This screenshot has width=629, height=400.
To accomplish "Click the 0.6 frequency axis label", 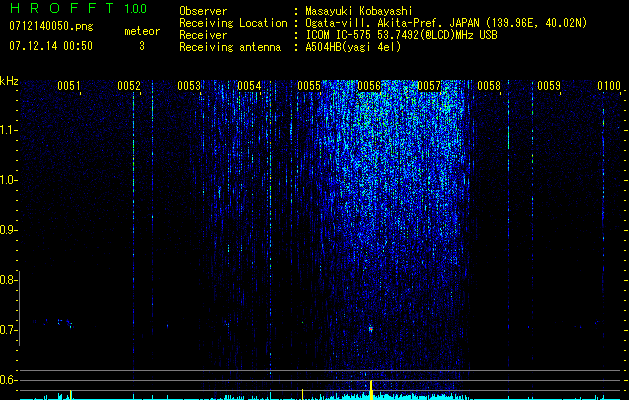I will tap(8, 380).
